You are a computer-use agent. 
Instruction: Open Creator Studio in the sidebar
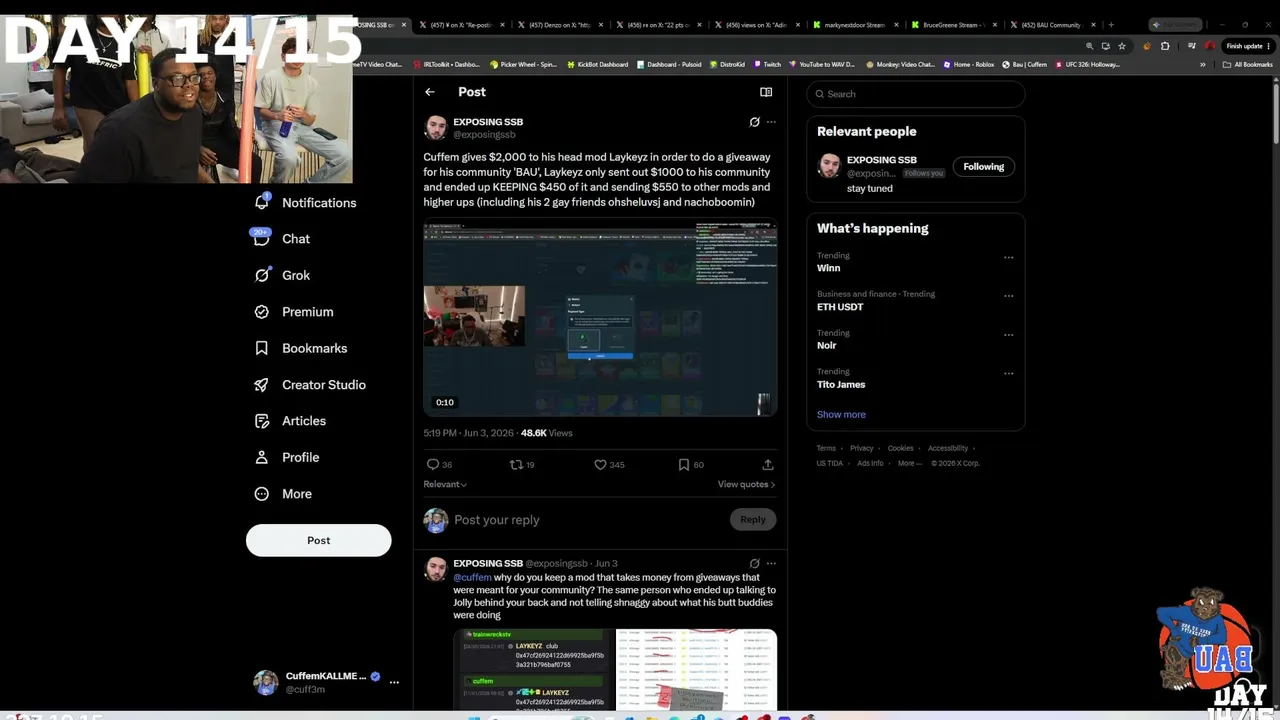(310, 385)
